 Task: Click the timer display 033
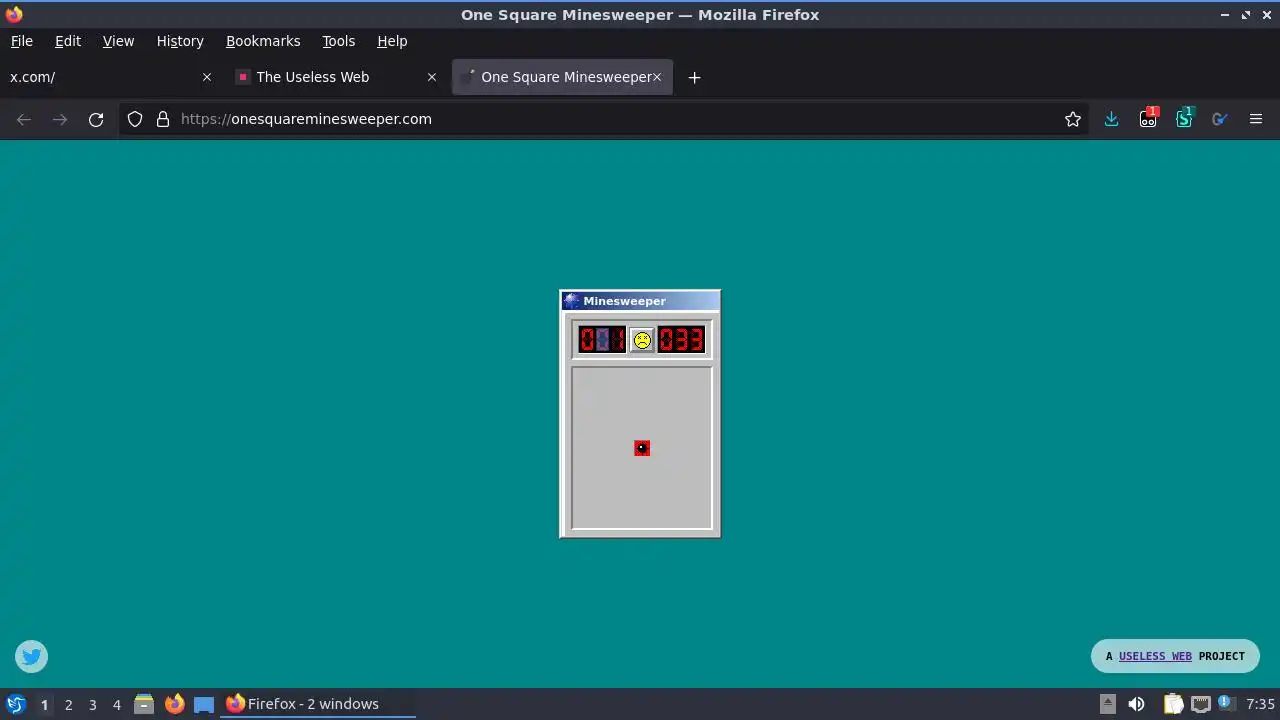point(681,340)
